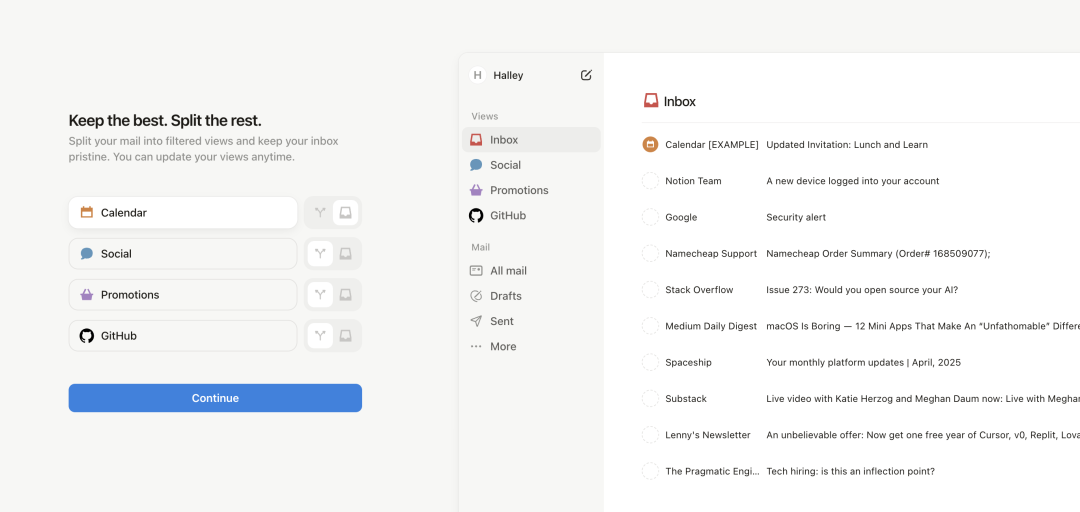The image size is (1080, 512).
Task: Open 'Live video with Katie Herzog' email
Action: [923, 399]
